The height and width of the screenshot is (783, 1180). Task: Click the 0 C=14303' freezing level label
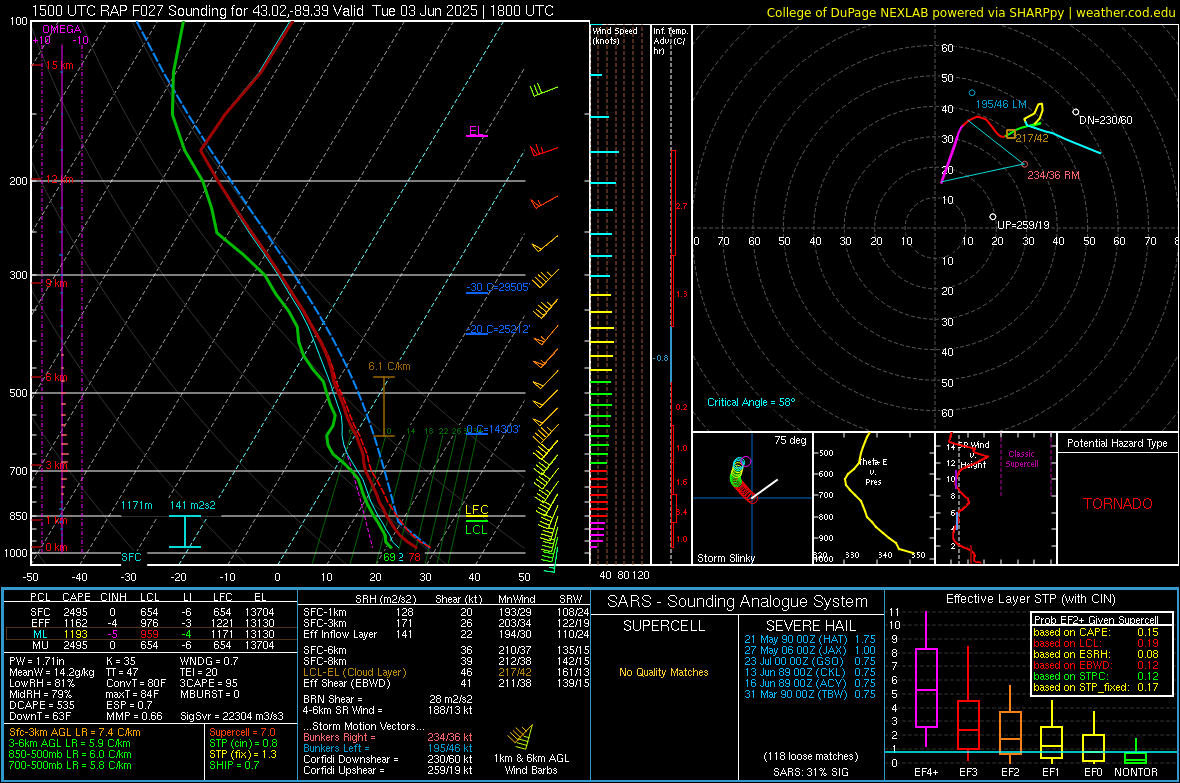pos(493,429)
